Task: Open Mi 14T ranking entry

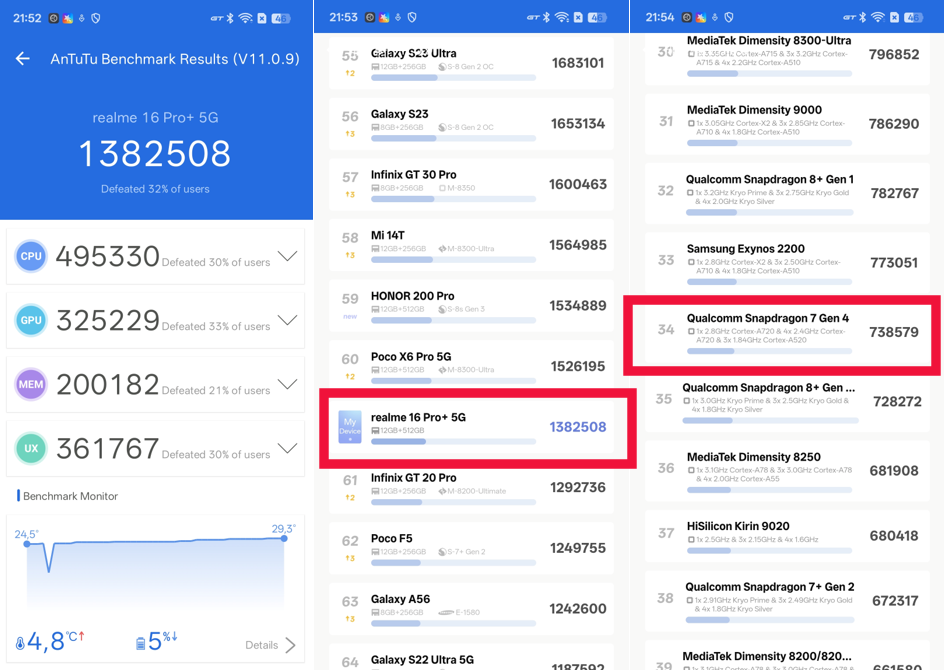Action: point(471,245)
